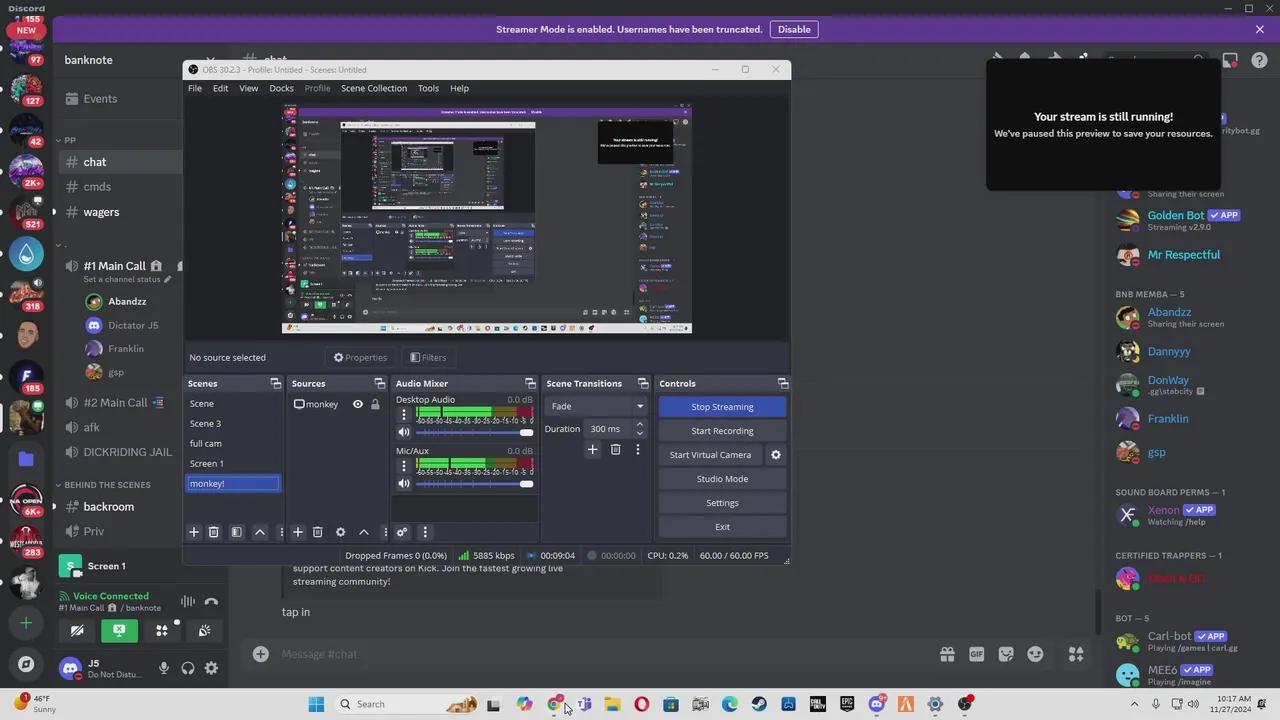Open the OBS Tools menu
Image resolution: width=1280 pixels, height=720 pixels.
[x=428, y=88]
